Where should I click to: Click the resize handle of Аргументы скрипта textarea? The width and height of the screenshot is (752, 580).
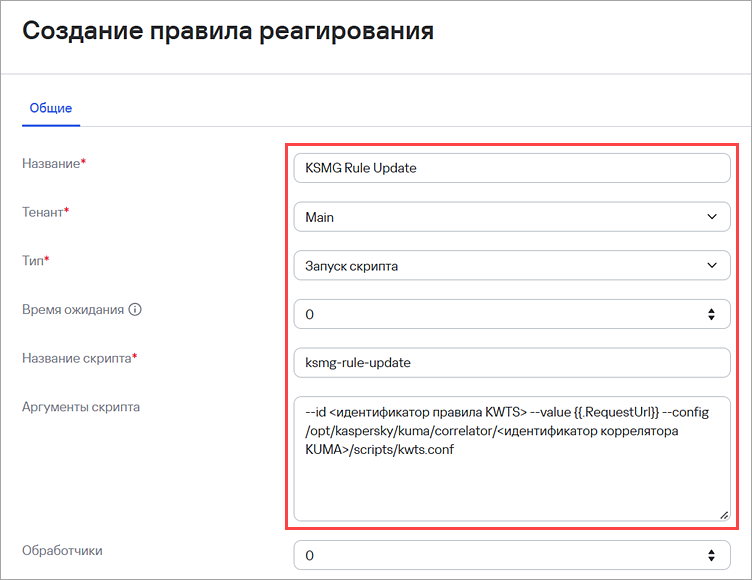(x=724, y=515)
